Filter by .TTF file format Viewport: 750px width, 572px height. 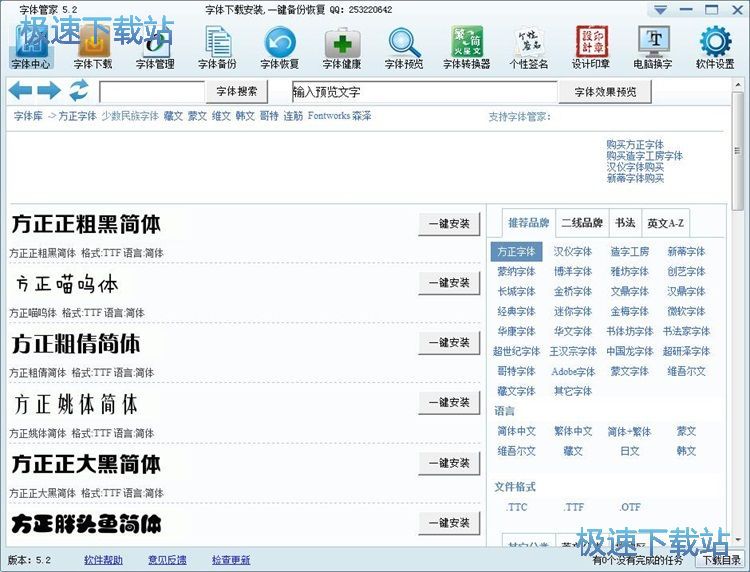(573, 507)
